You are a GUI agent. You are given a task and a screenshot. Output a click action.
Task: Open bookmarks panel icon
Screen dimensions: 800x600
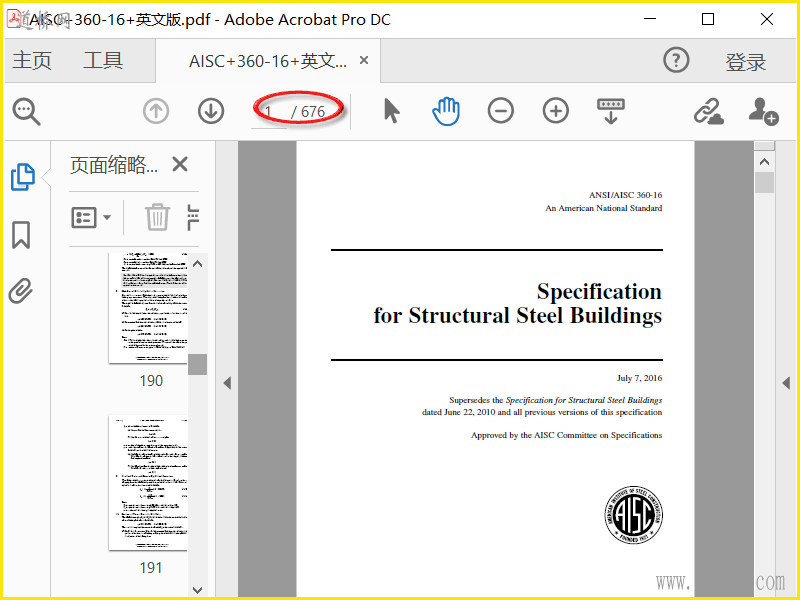21,235
